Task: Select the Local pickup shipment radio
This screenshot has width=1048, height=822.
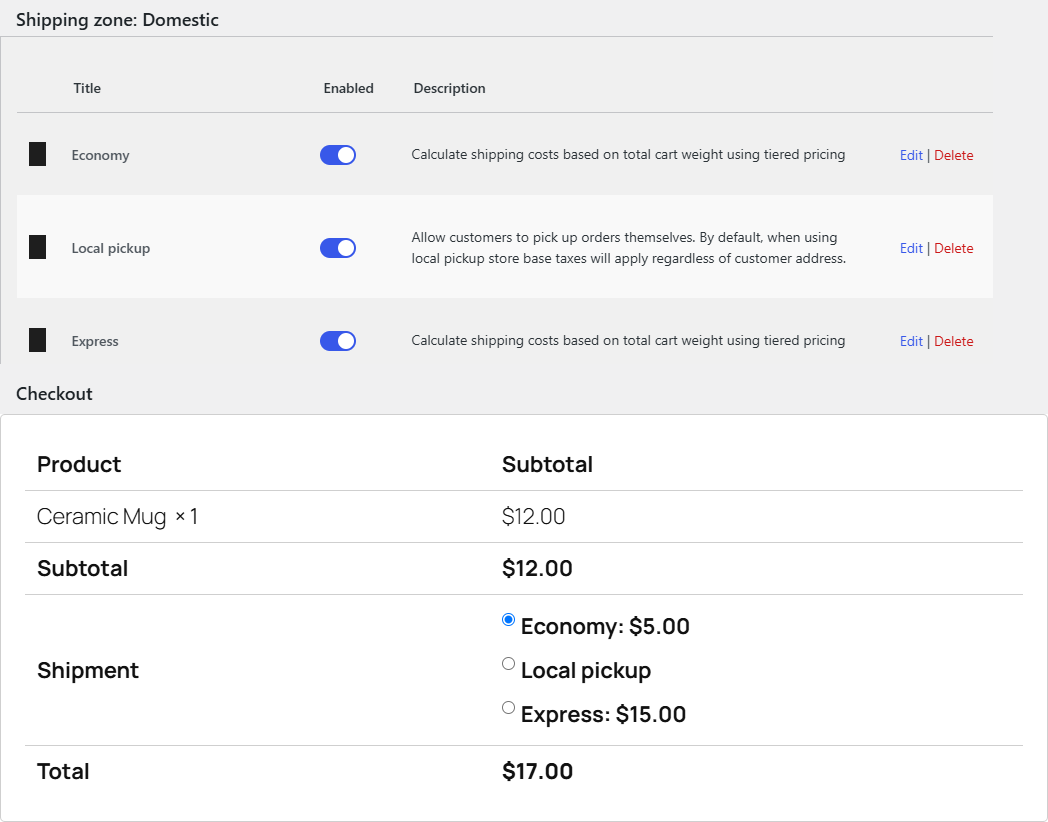Action: point(508,664)
